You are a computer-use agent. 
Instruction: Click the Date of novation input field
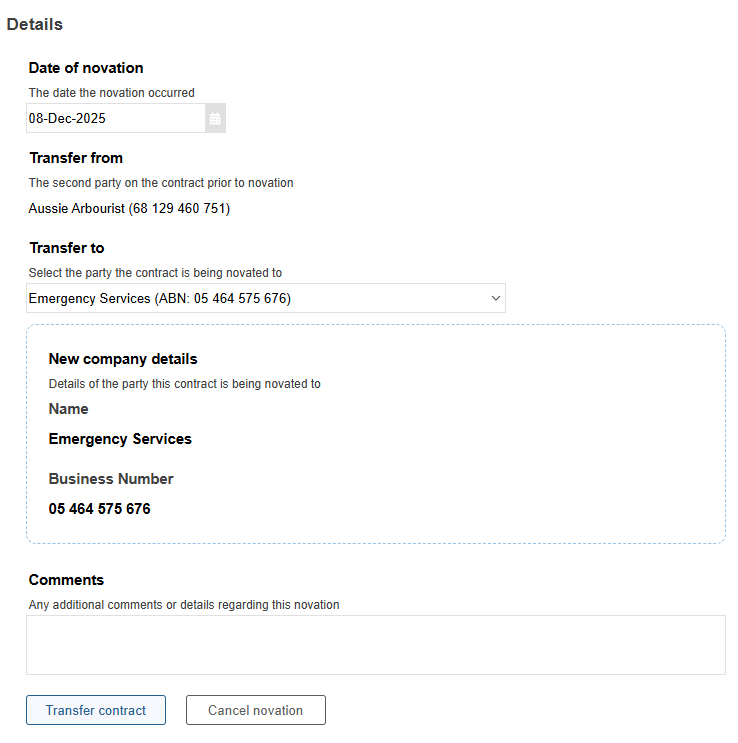coord(116,118)
